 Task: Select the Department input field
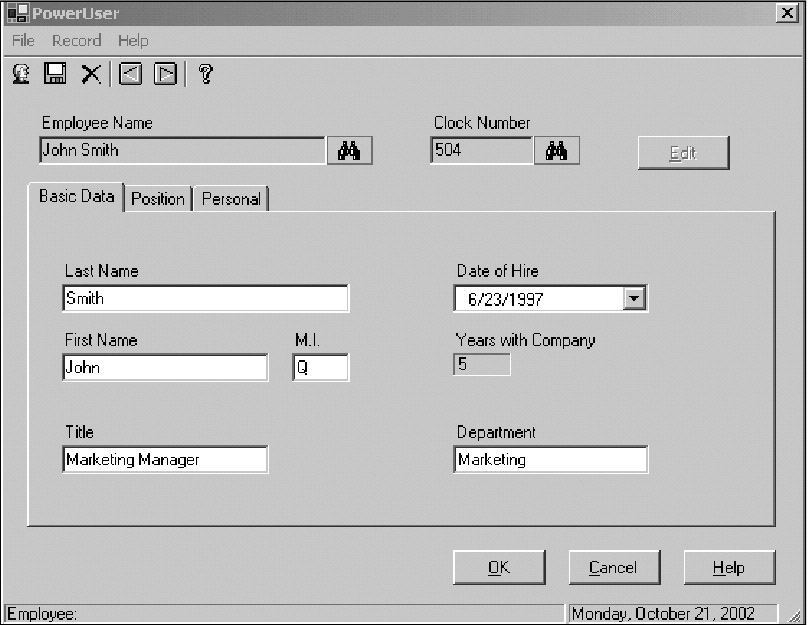pos(550,460)
